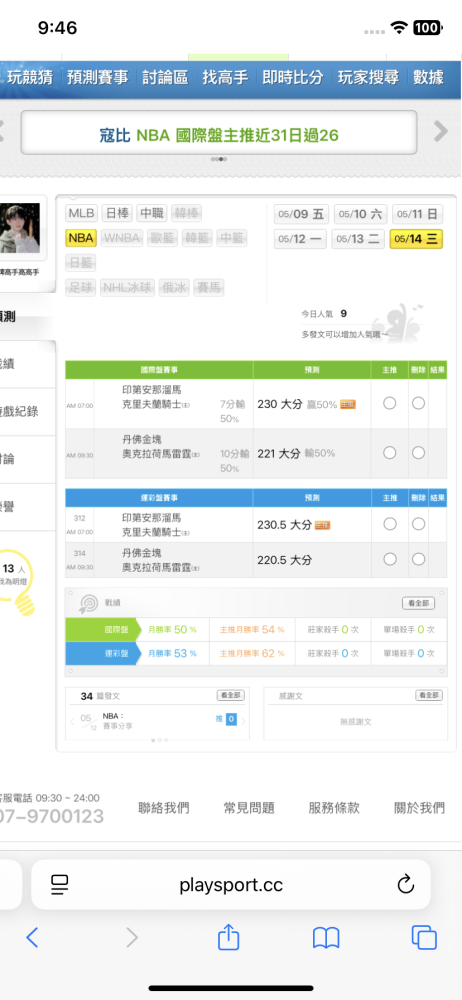Mark 221 大分 國際盤 pick as 主推

tap(389, 453)
